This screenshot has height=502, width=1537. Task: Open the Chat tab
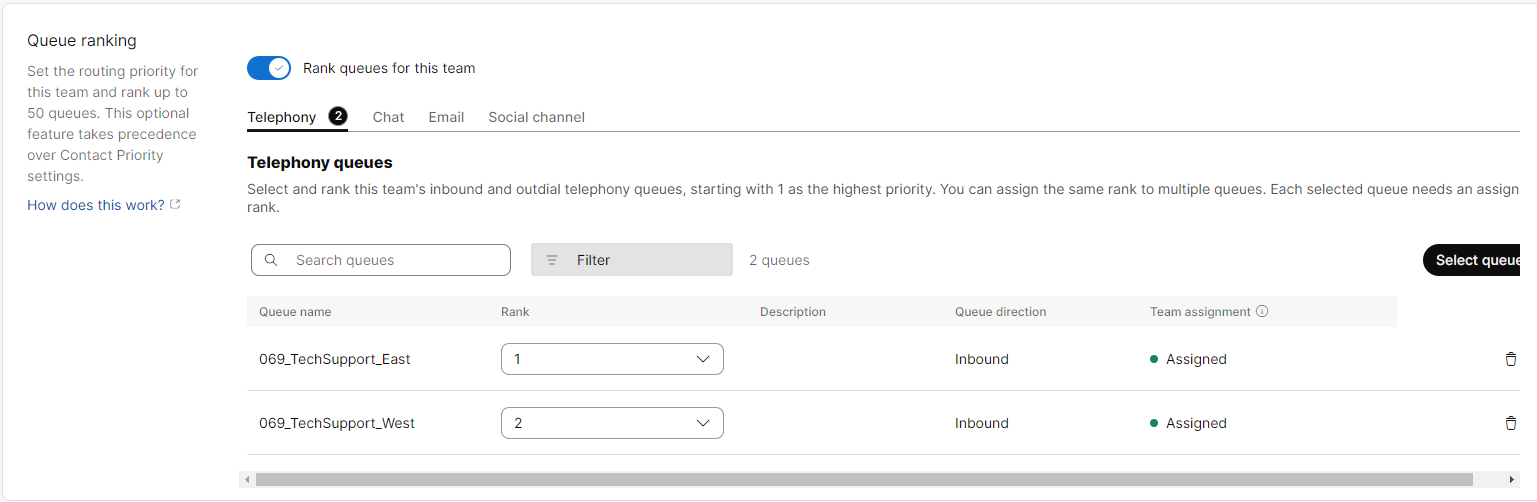point(388,117)
